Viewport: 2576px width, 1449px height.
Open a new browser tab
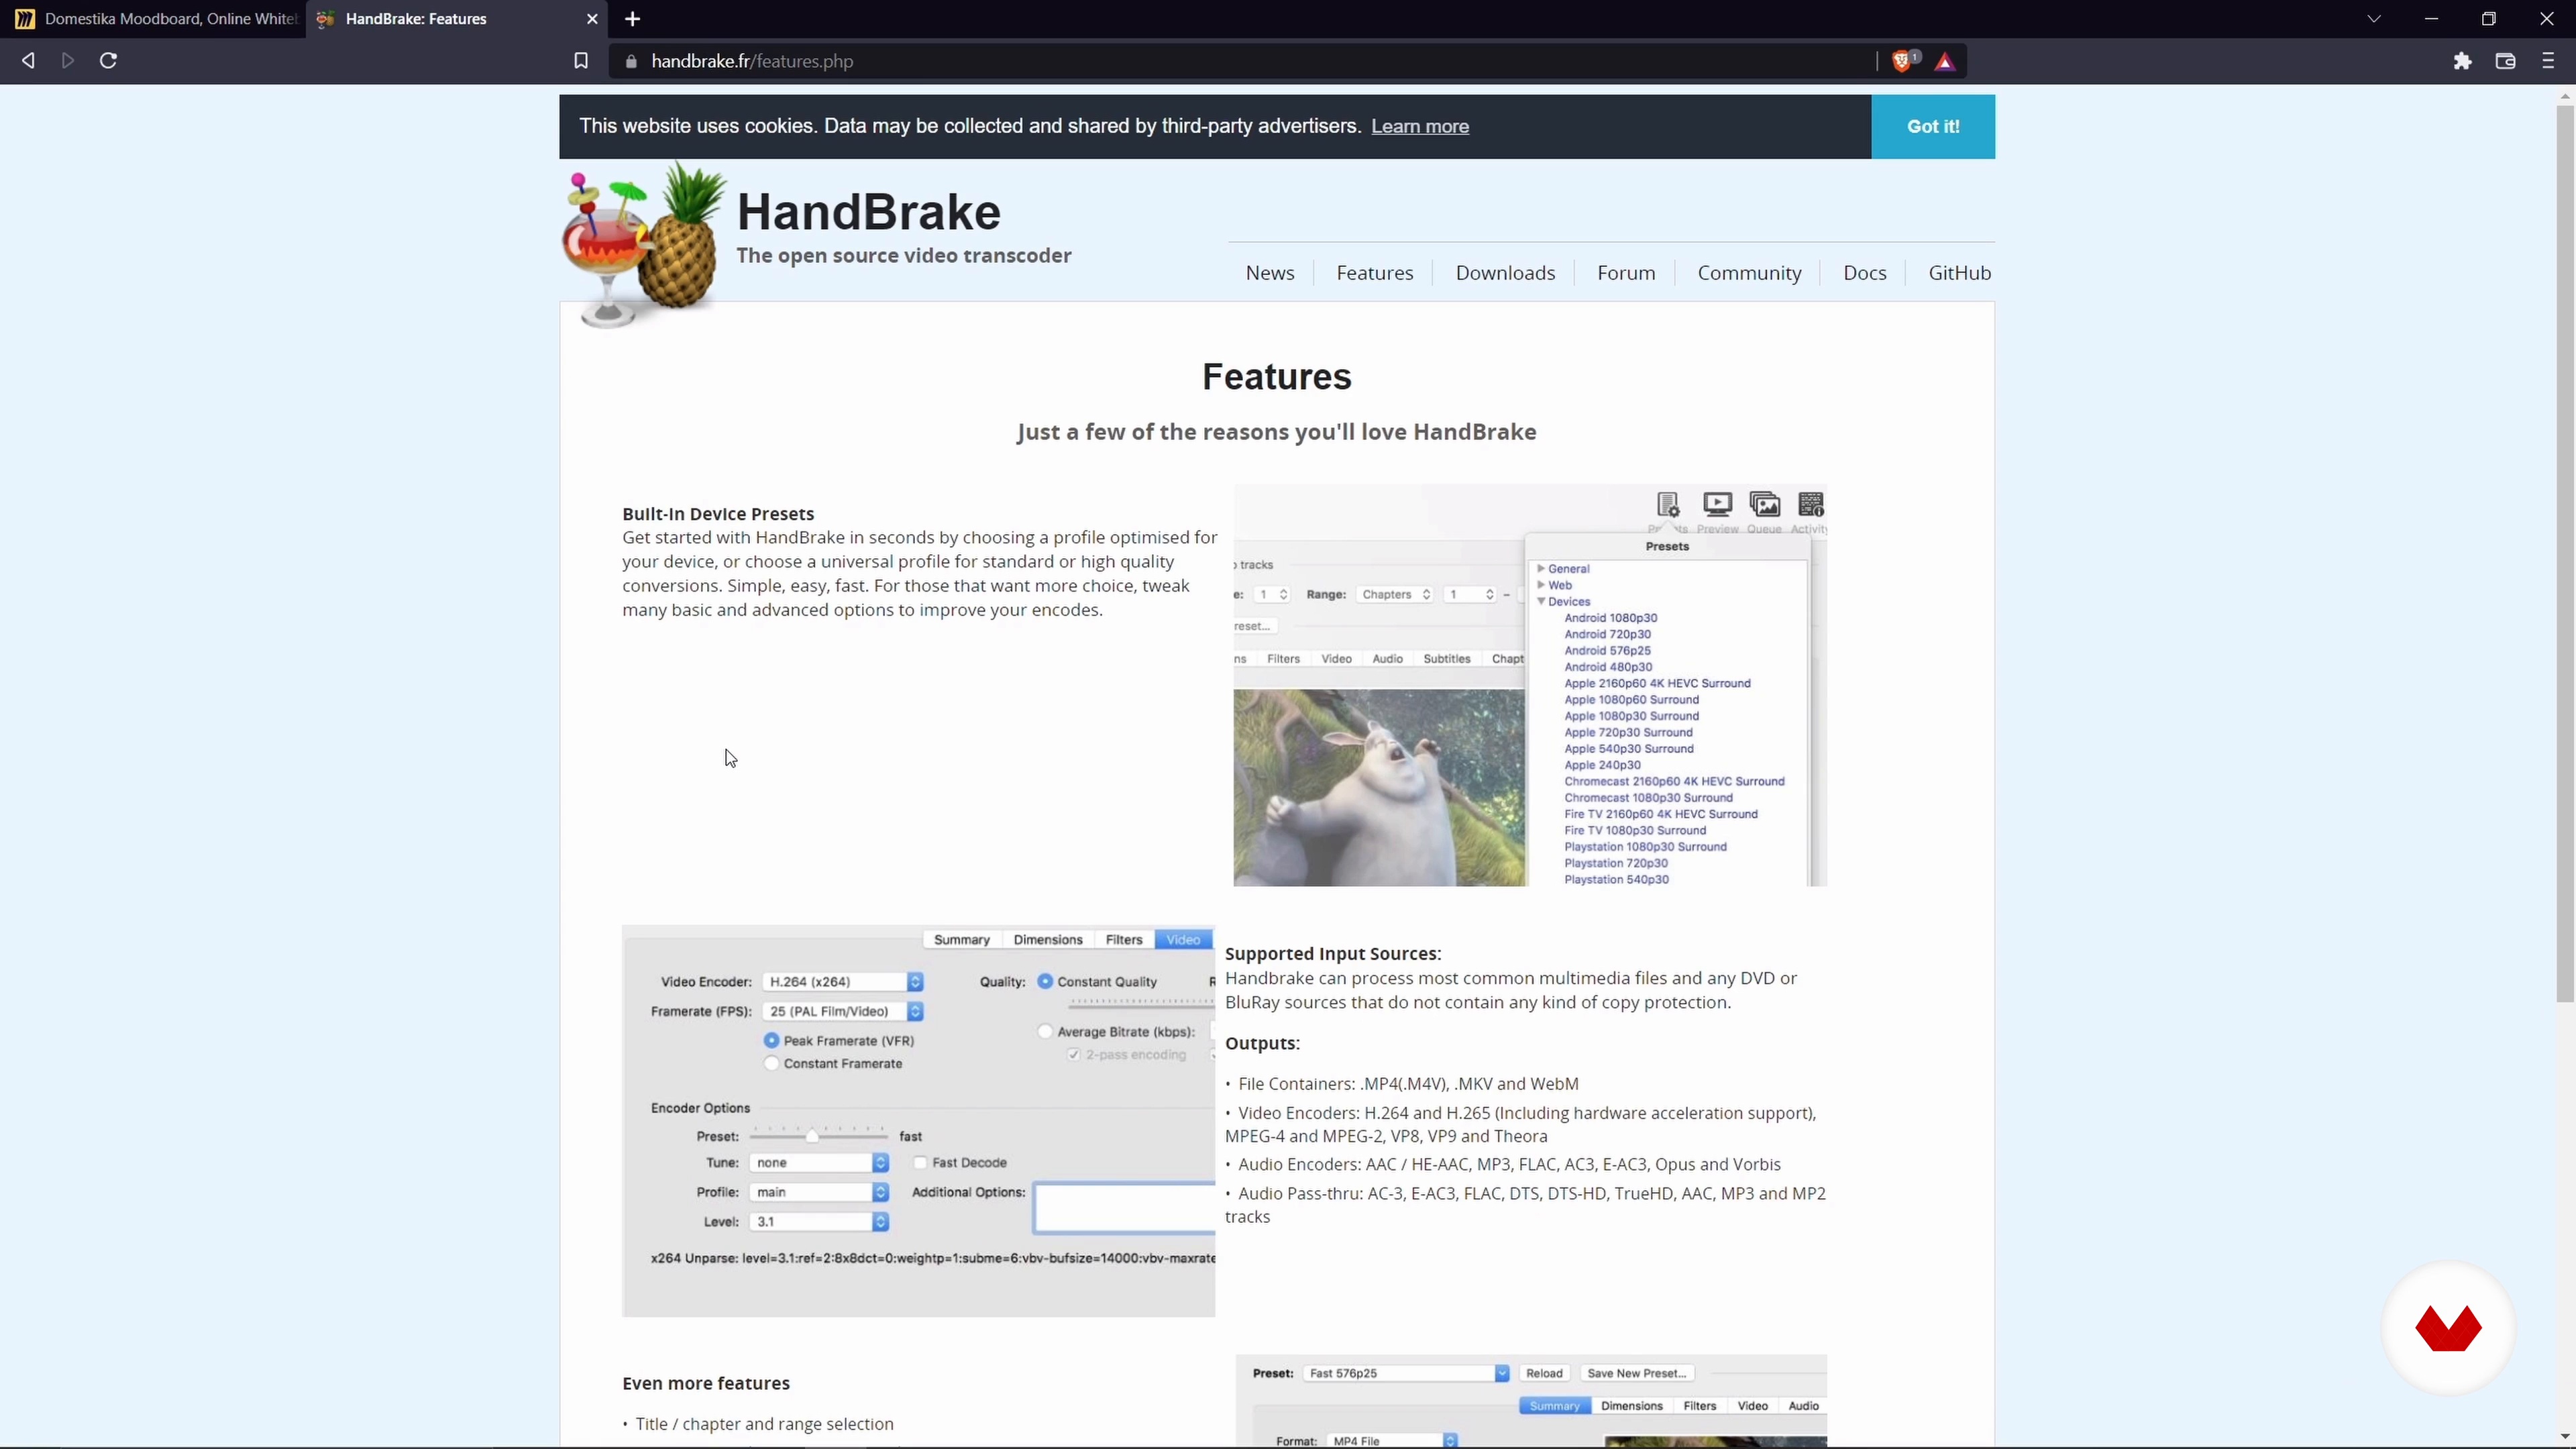(632, 19)
